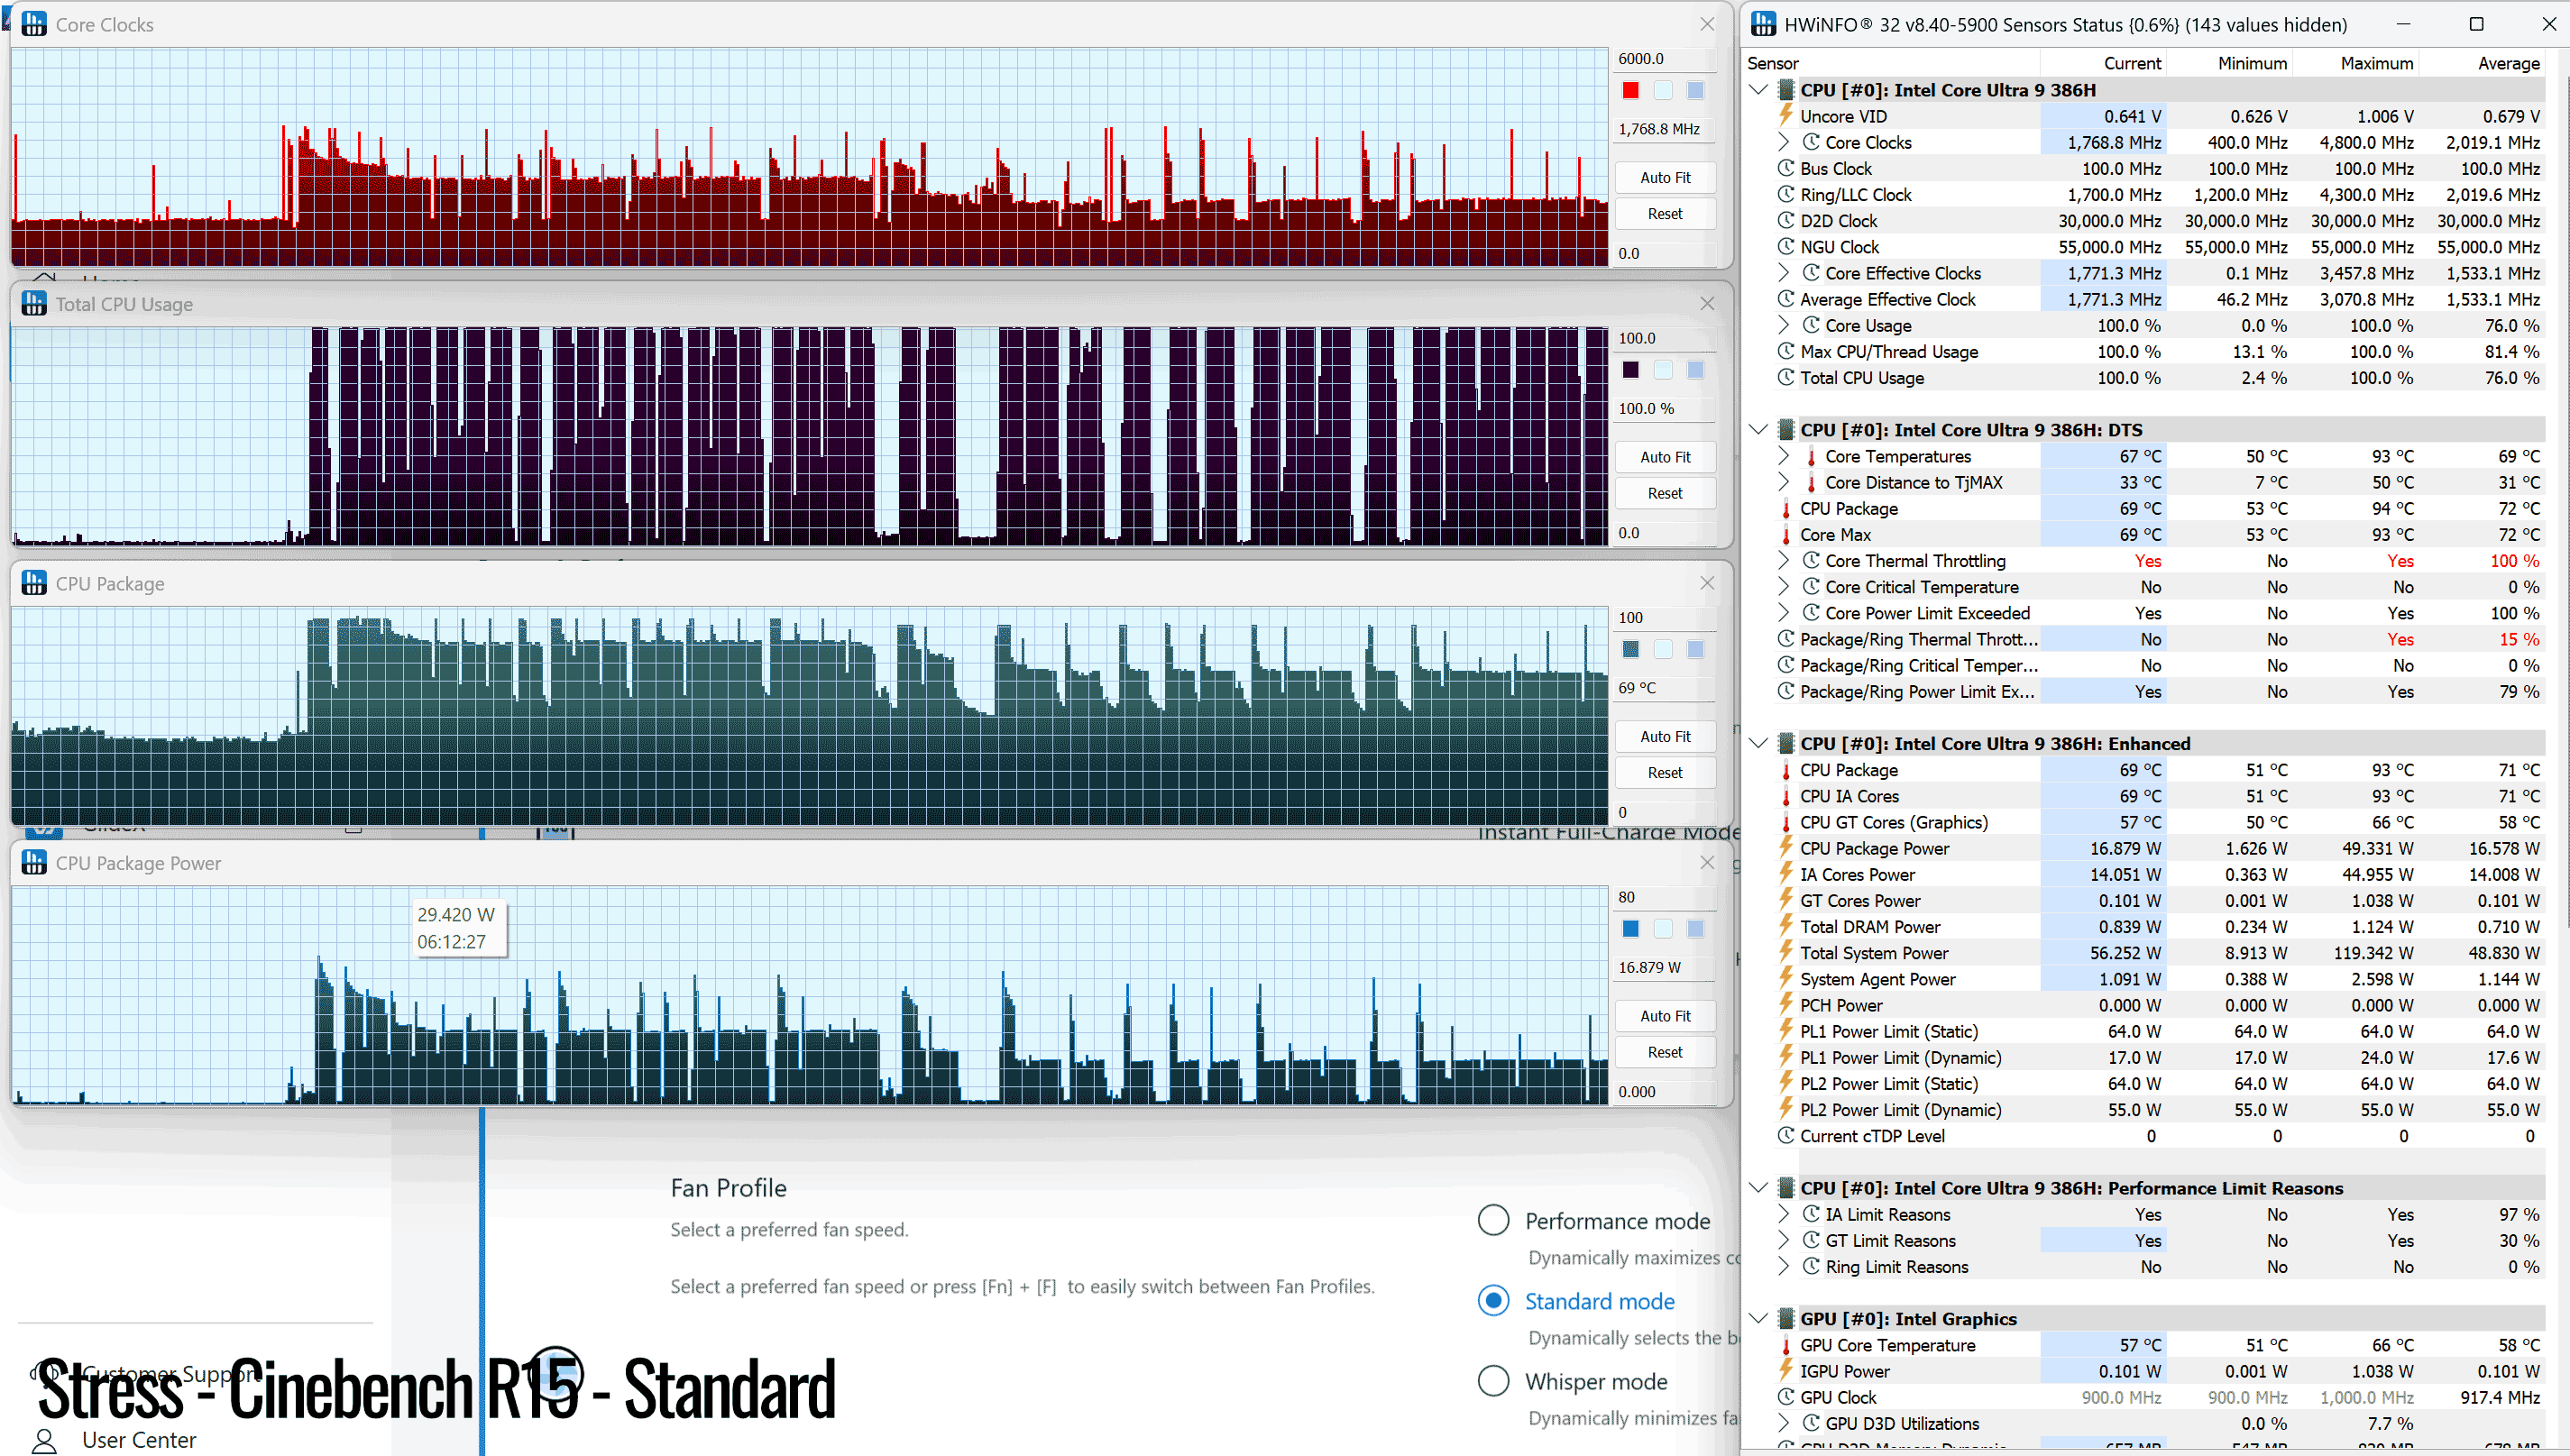The image size is (2570, 1456).
Task: Expand the Core Critical Temperature row
Action: pos(1784,587)
